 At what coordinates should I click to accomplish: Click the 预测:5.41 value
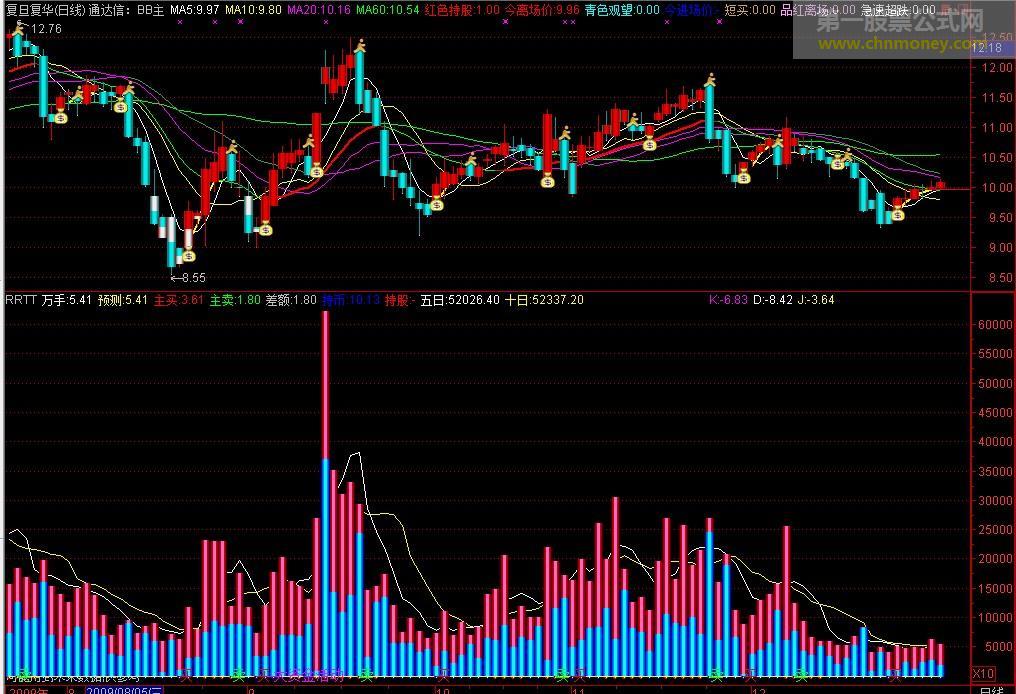pyautogui.click(x=122, y=299)
